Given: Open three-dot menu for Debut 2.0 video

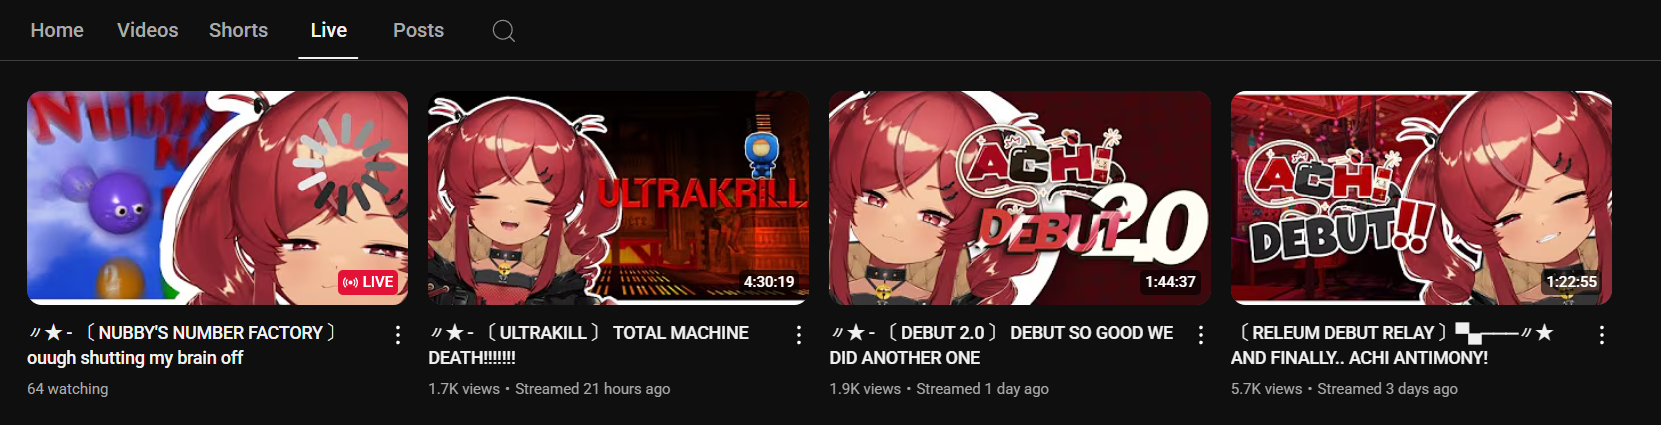Looking at the screenshot, I should point(1201,335).
